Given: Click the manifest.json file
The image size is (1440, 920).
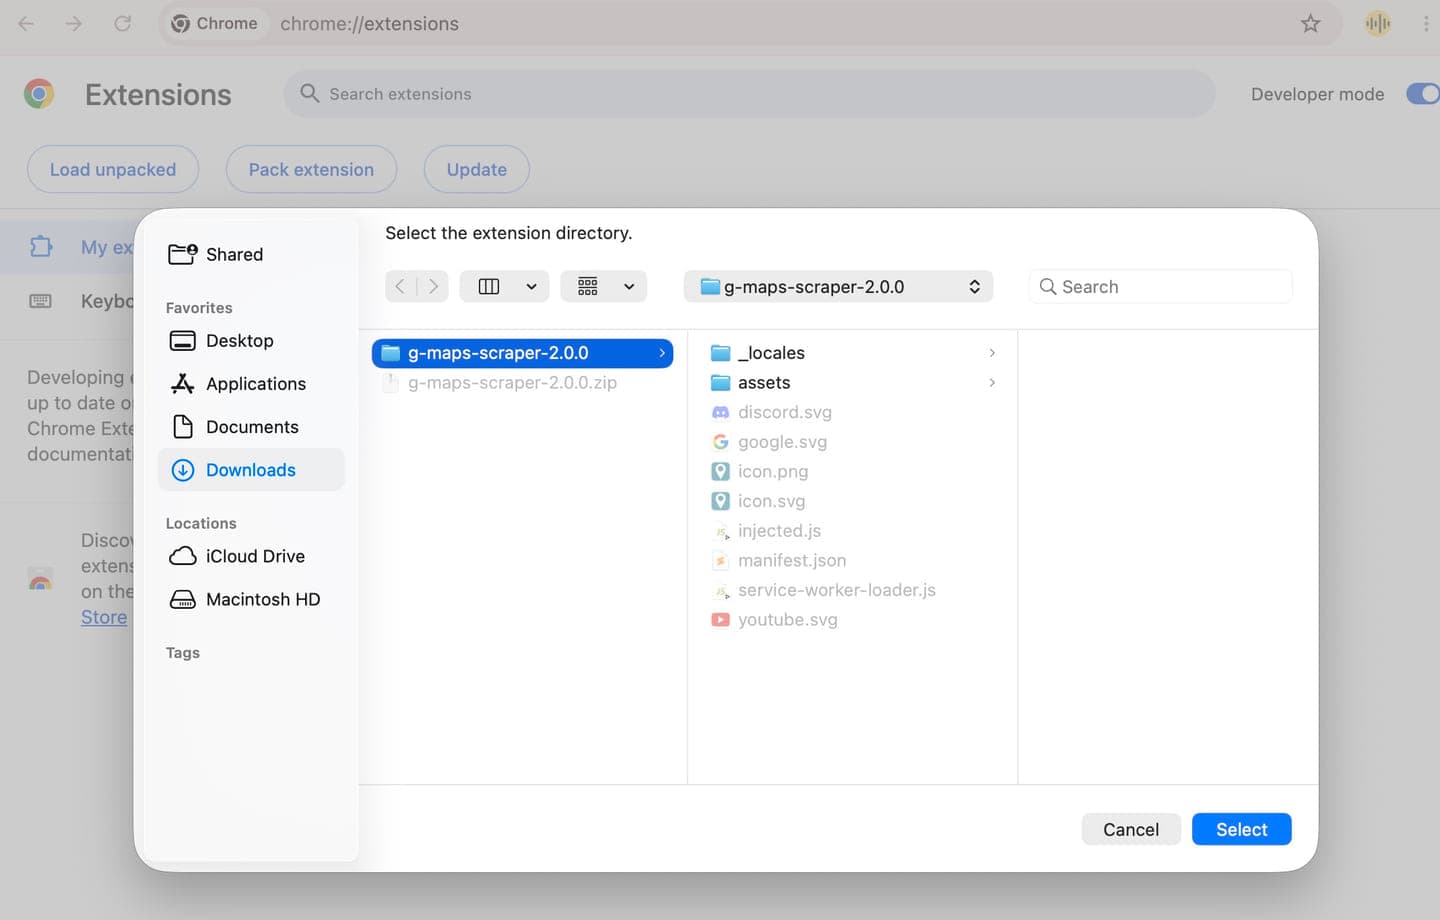Looking at the screenshot, I should coord(792,561).
